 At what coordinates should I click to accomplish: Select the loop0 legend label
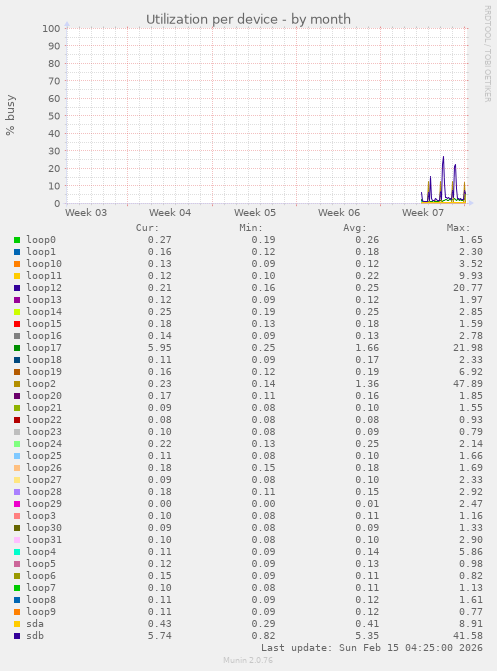[41, 240]
